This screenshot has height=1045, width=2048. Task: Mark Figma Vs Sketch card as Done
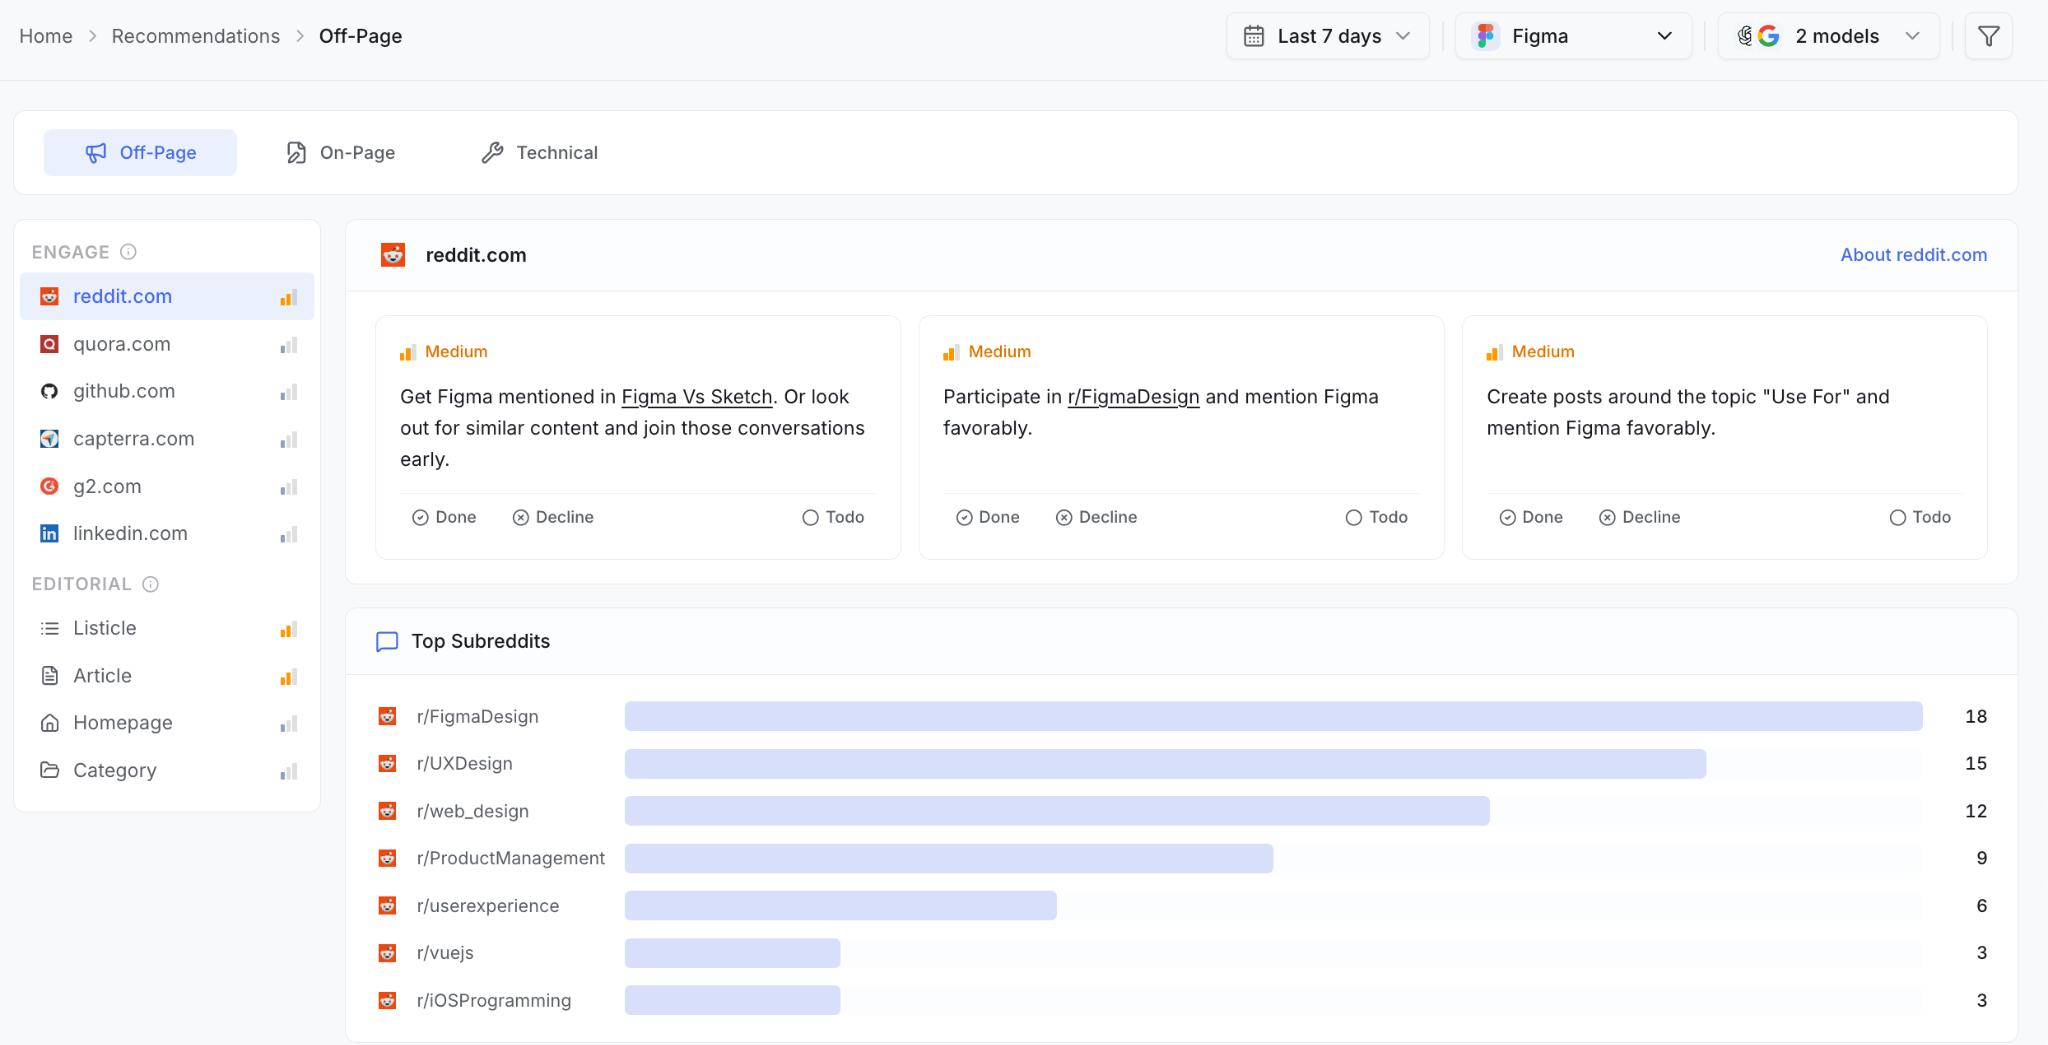pos(444,517)
